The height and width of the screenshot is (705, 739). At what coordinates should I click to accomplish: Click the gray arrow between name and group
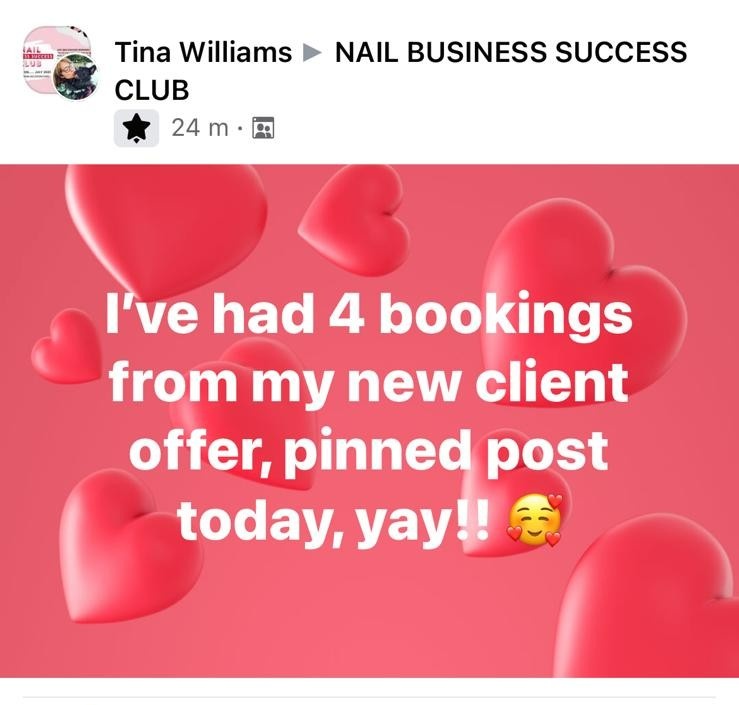tap(312, 53)
